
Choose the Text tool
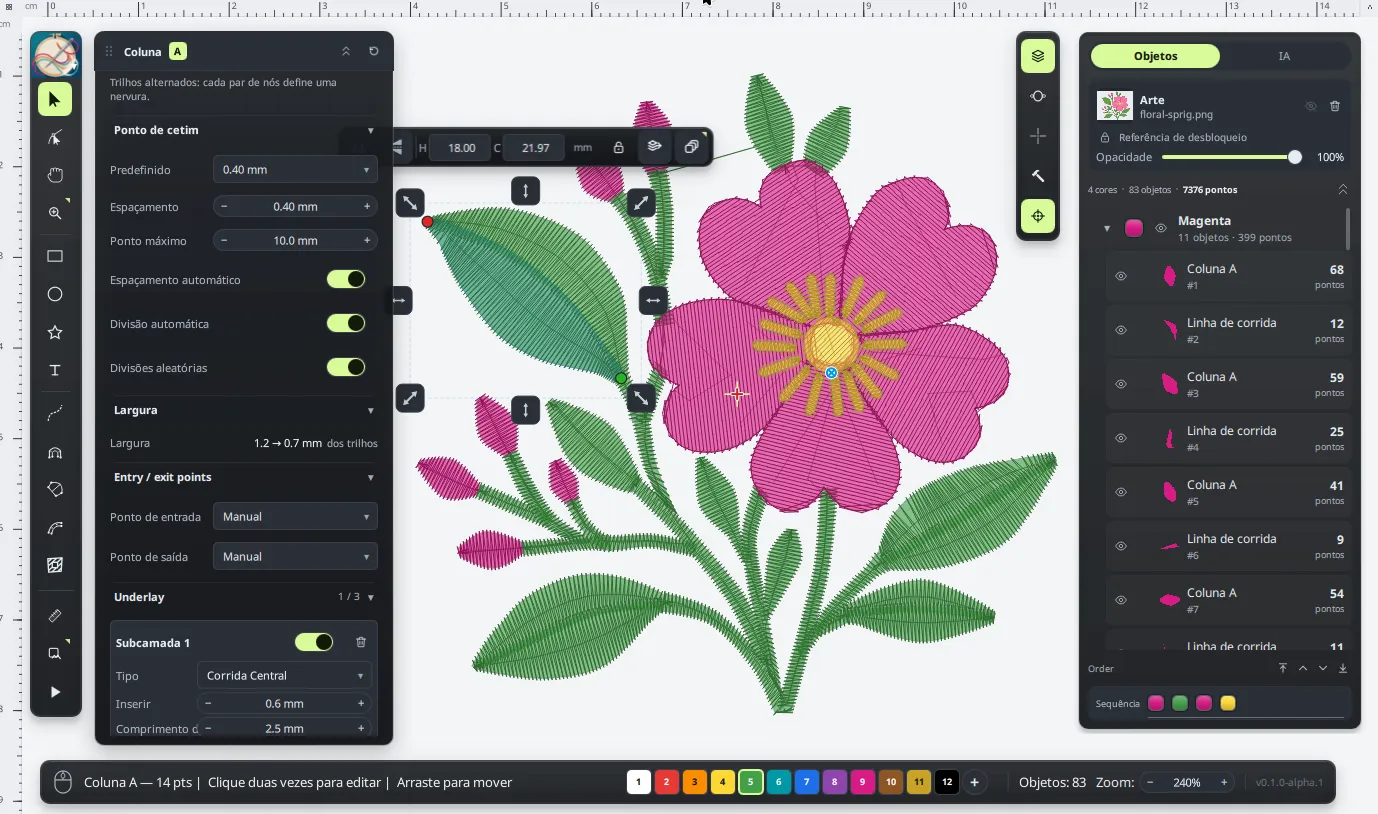(x=55, y=370)
